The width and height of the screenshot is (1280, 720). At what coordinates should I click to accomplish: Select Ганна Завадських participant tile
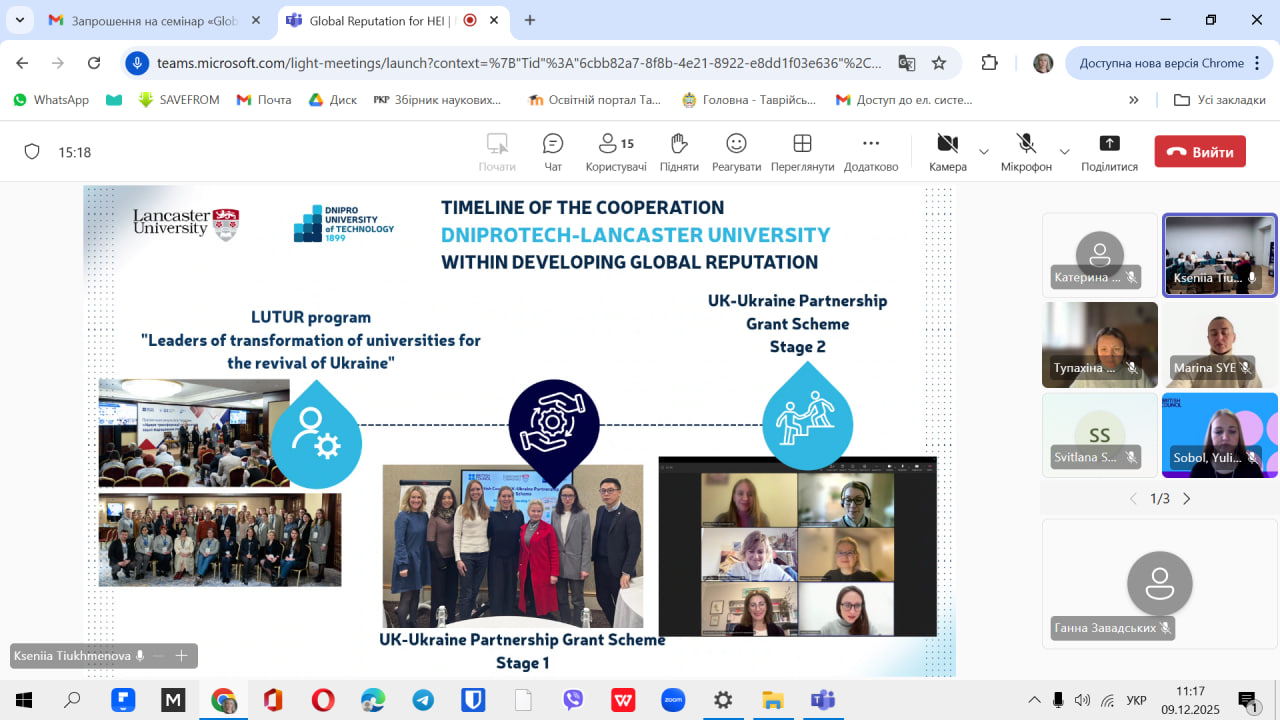coord(1160,582)
